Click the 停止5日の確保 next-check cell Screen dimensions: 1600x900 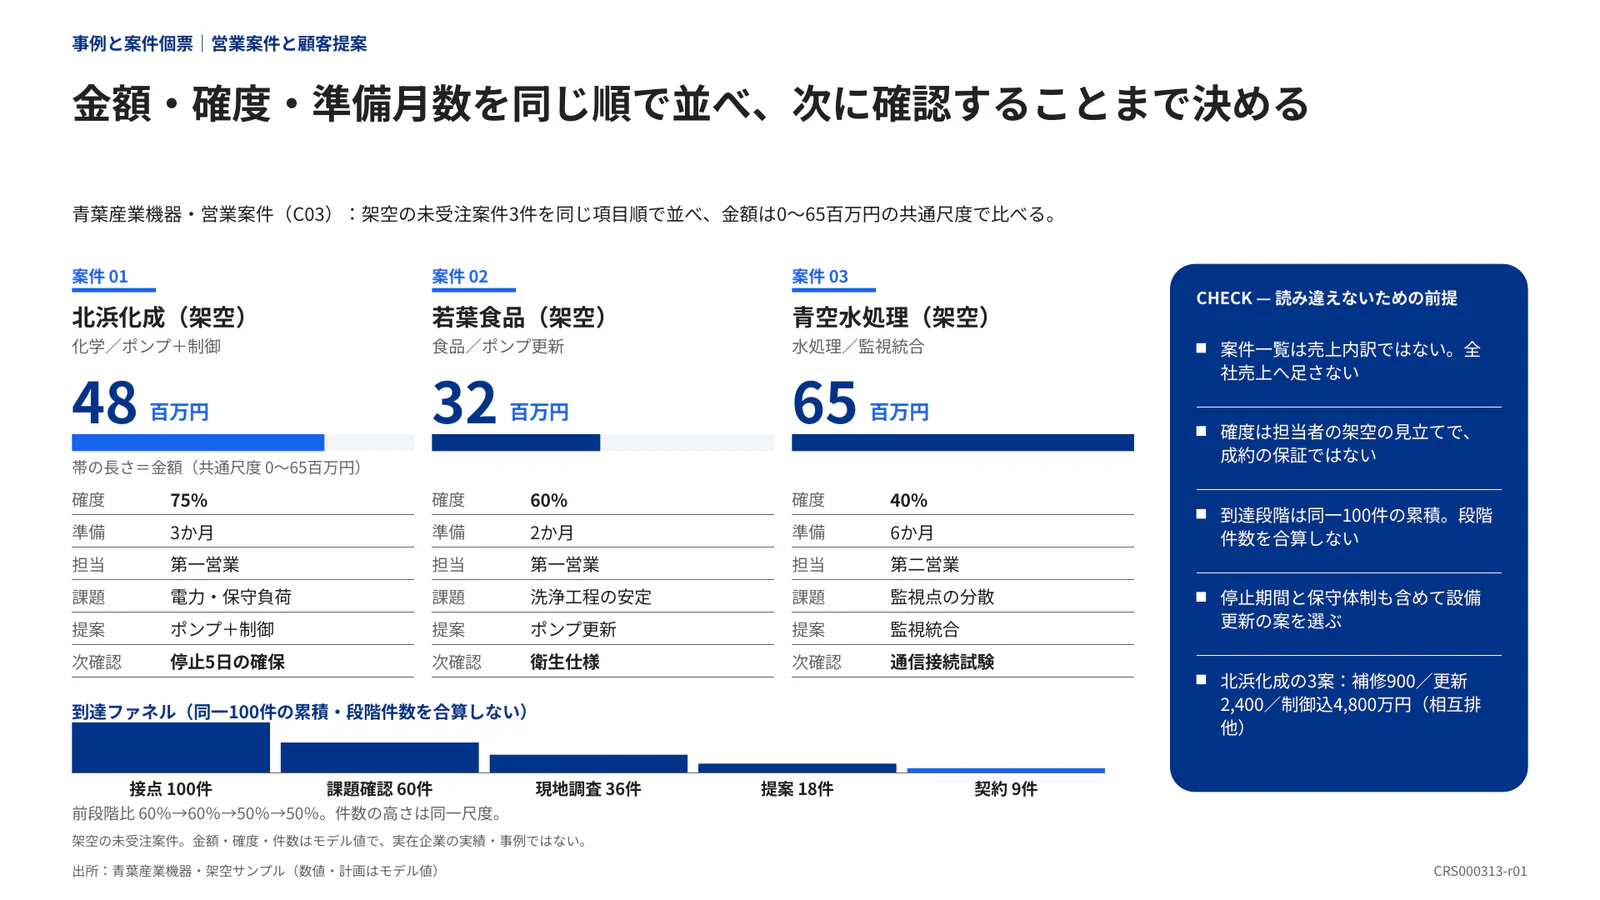pos(228,662)
